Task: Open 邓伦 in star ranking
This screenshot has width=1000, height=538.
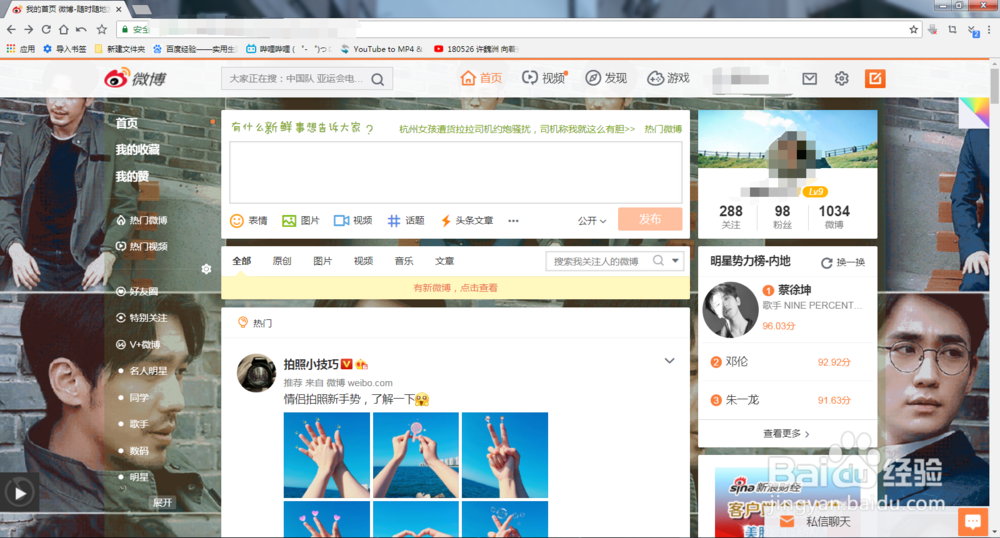Action: [737, 361]
